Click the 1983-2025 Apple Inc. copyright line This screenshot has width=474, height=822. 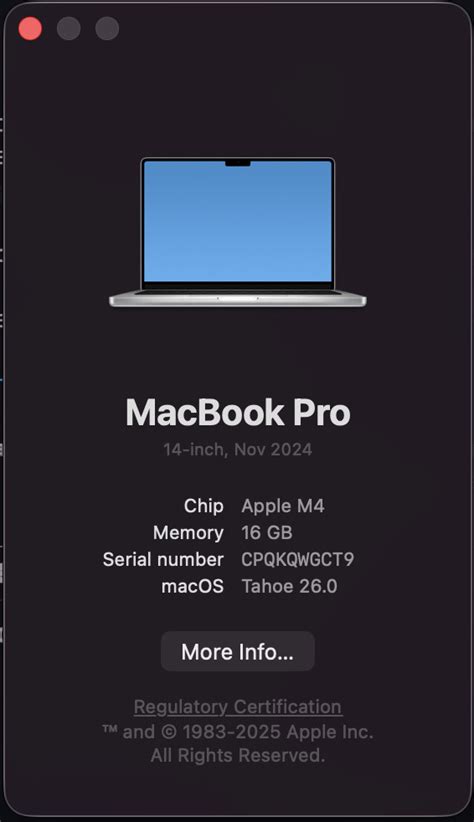click(x=238, y=732)
